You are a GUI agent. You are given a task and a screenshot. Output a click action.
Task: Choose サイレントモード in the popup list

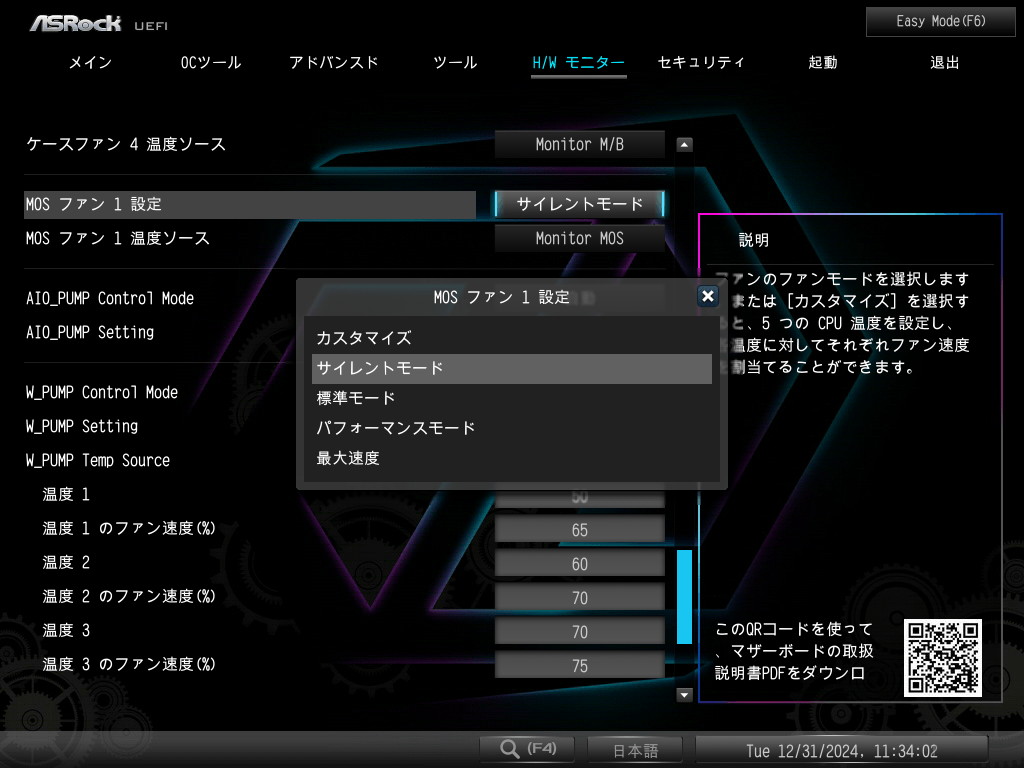pyautogui.click(x=511, y=368)
